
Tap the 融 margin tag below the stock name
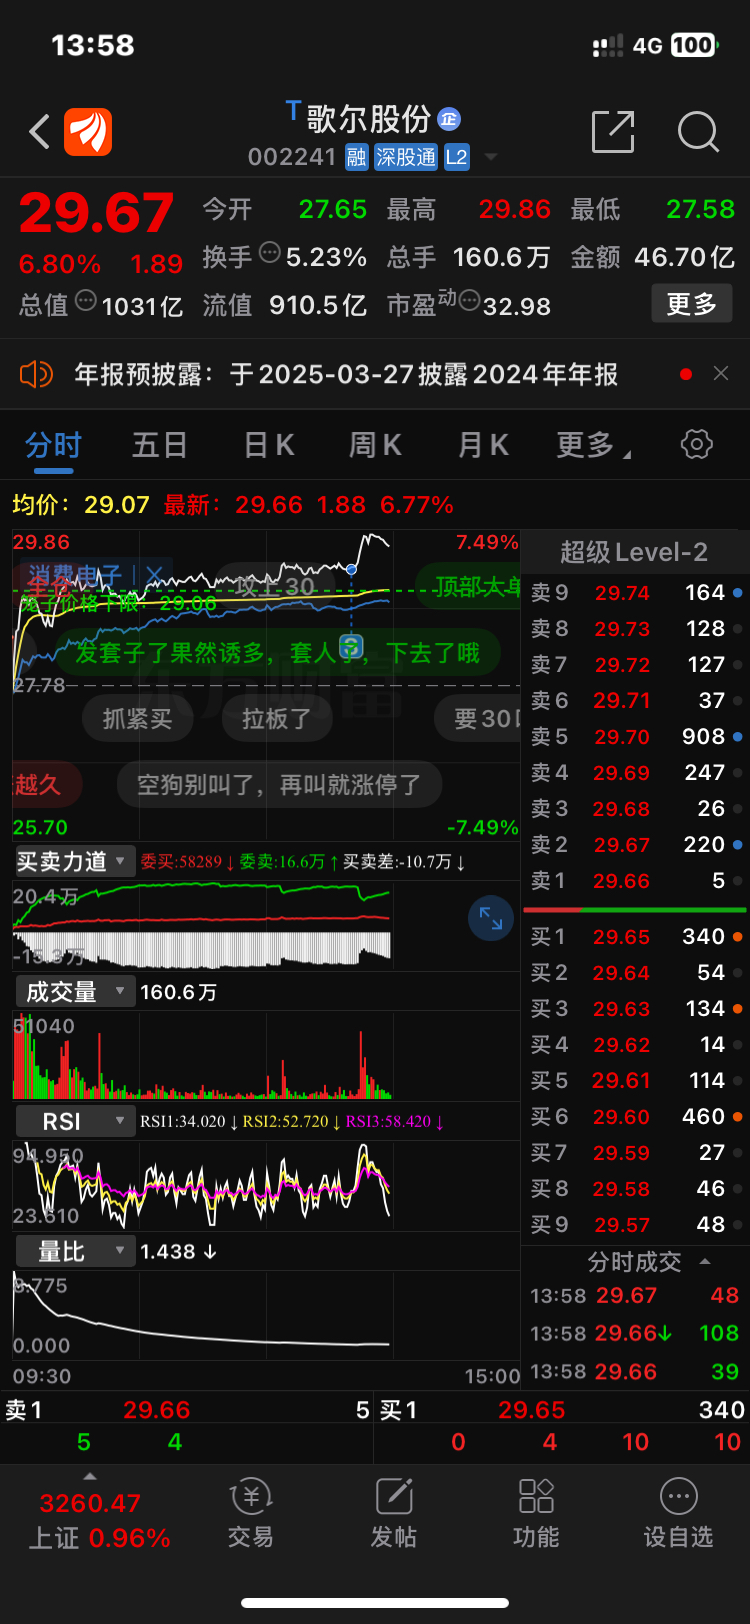pos(357,157)
